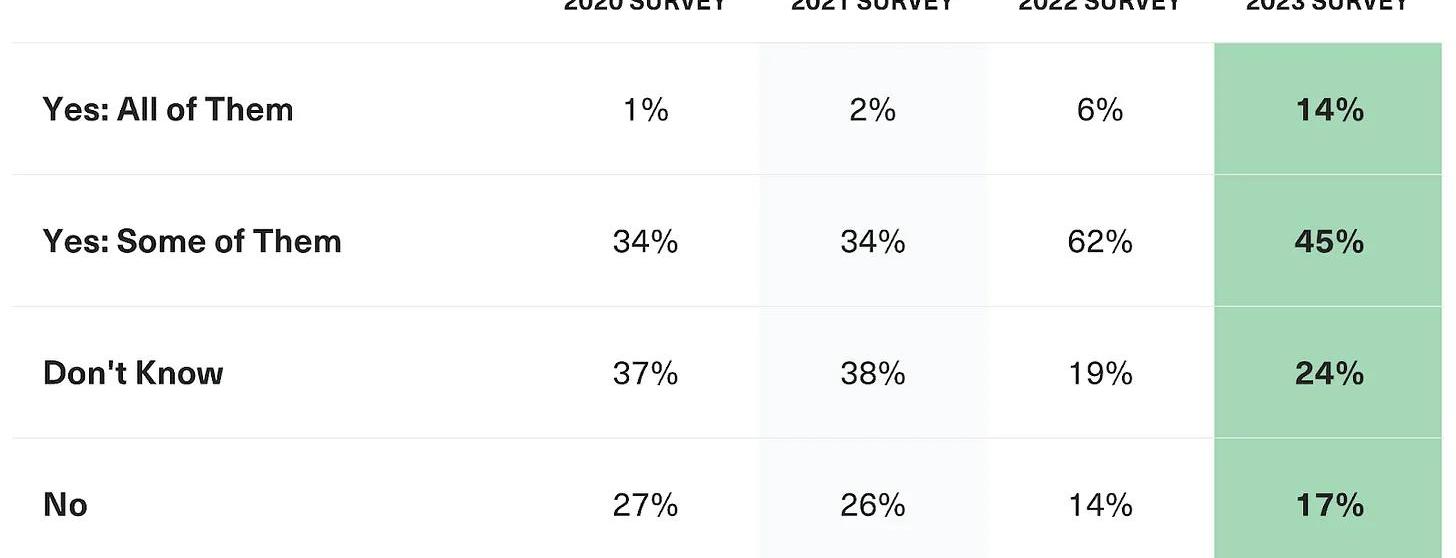Viewport: 1456px width, 558px height.
Task: Click the highlighted 2023 Survey column header
Action: (x=1328, y=5)
